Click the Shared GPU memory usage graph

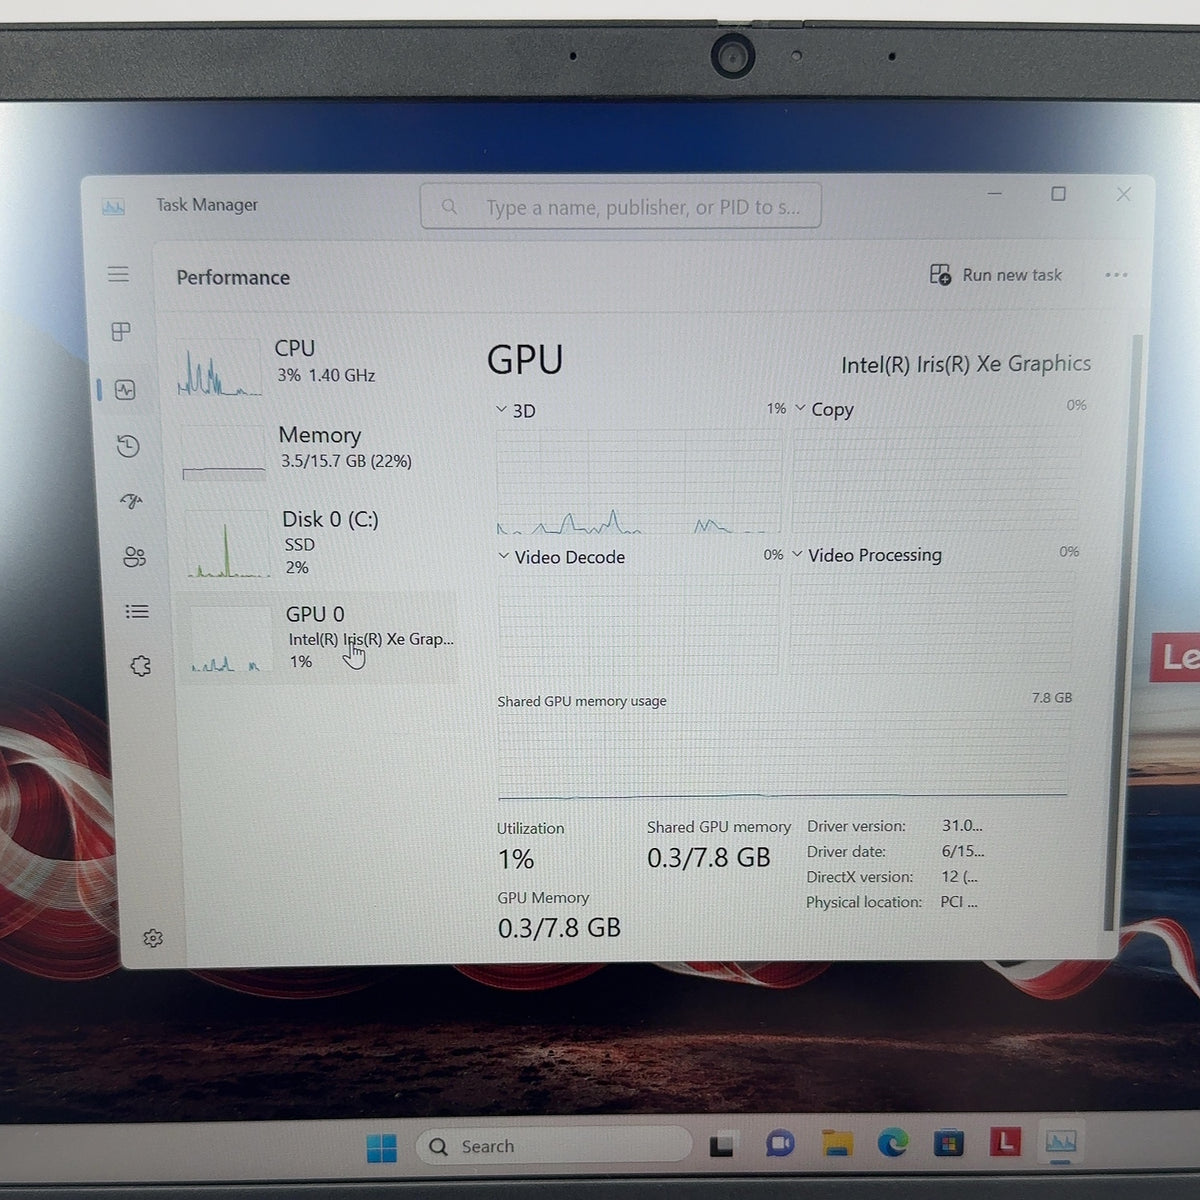click(x=783, y=755)
